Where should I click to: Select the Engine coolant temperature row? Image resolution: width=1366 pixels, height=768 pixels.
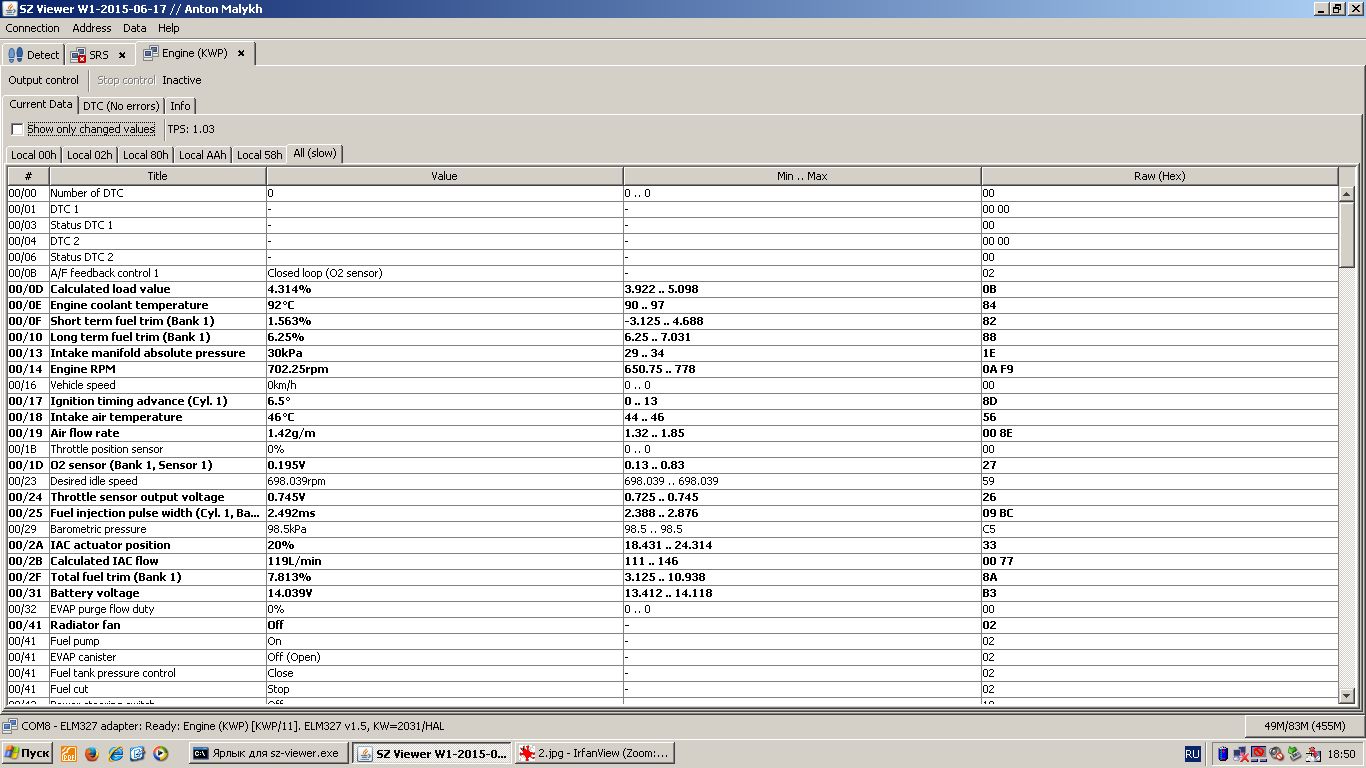(672, 305)
